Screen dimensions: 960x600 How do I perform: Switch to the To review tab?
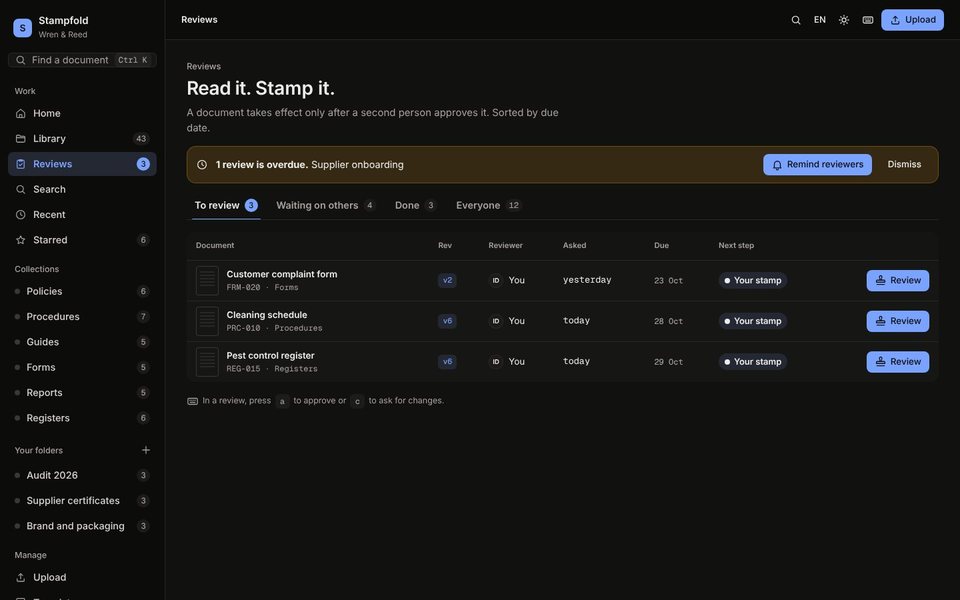tap(226, 206)
